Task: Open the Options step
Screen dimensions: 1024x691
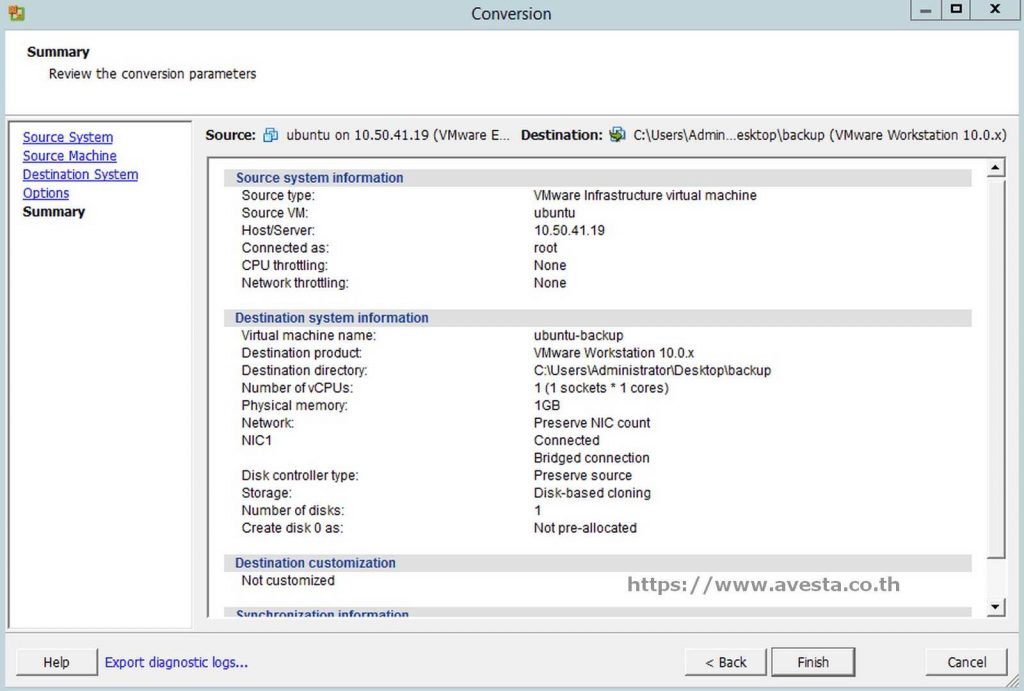Action: pyautogui.click(x=46, y=193)
